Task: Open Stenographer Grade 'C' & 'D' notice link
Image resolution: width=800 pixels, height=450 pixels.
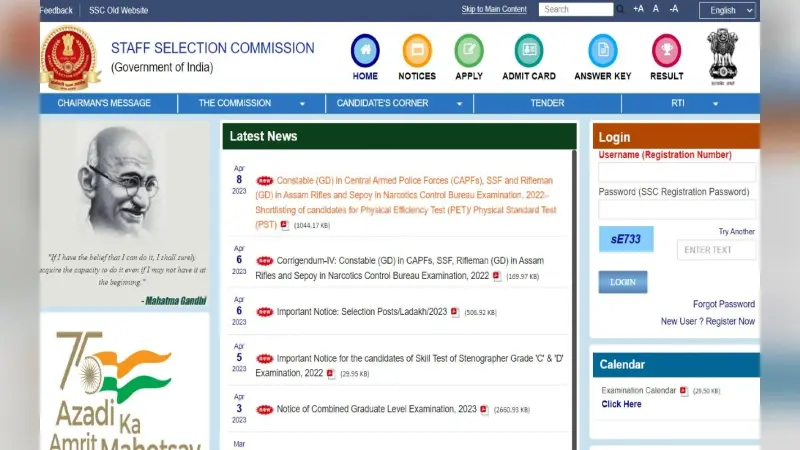Action: point(409,366)
